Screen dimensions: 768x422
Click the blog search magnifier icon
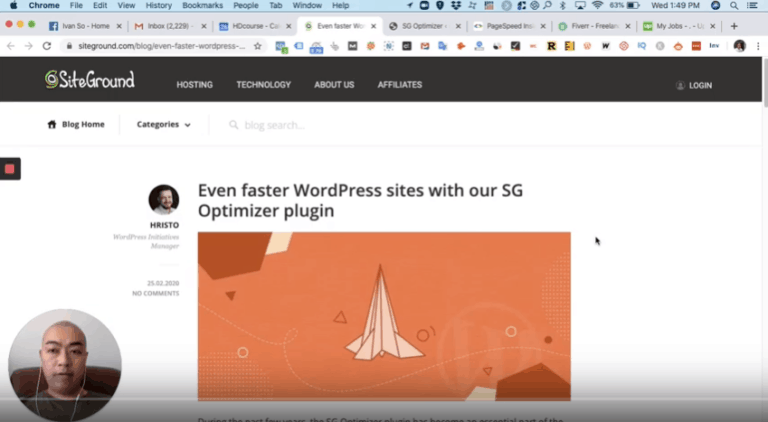(x=233, y=125)
